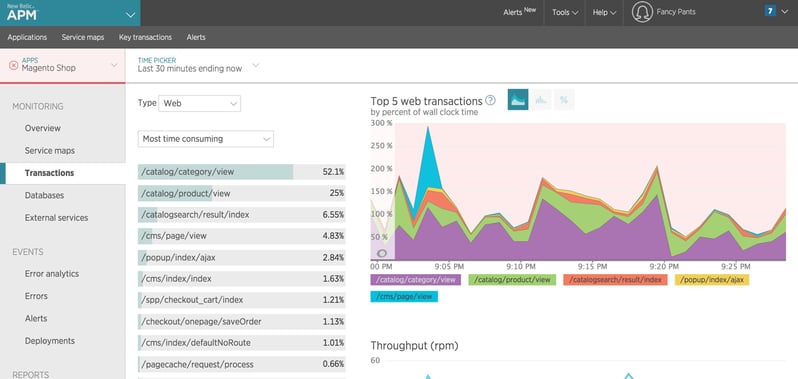
Task: Open Errors in the sidebar
Action: pyautogui.click(x=36, y=296)
